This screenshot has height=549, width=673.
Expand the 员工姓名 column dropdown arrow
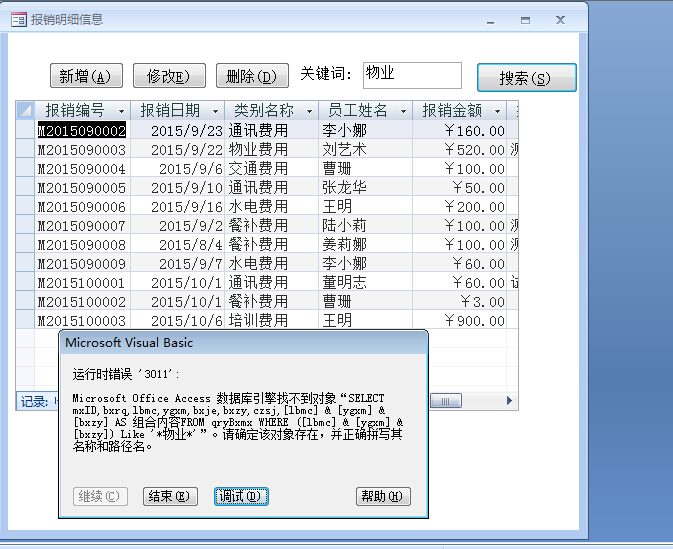tap(406, 111)
